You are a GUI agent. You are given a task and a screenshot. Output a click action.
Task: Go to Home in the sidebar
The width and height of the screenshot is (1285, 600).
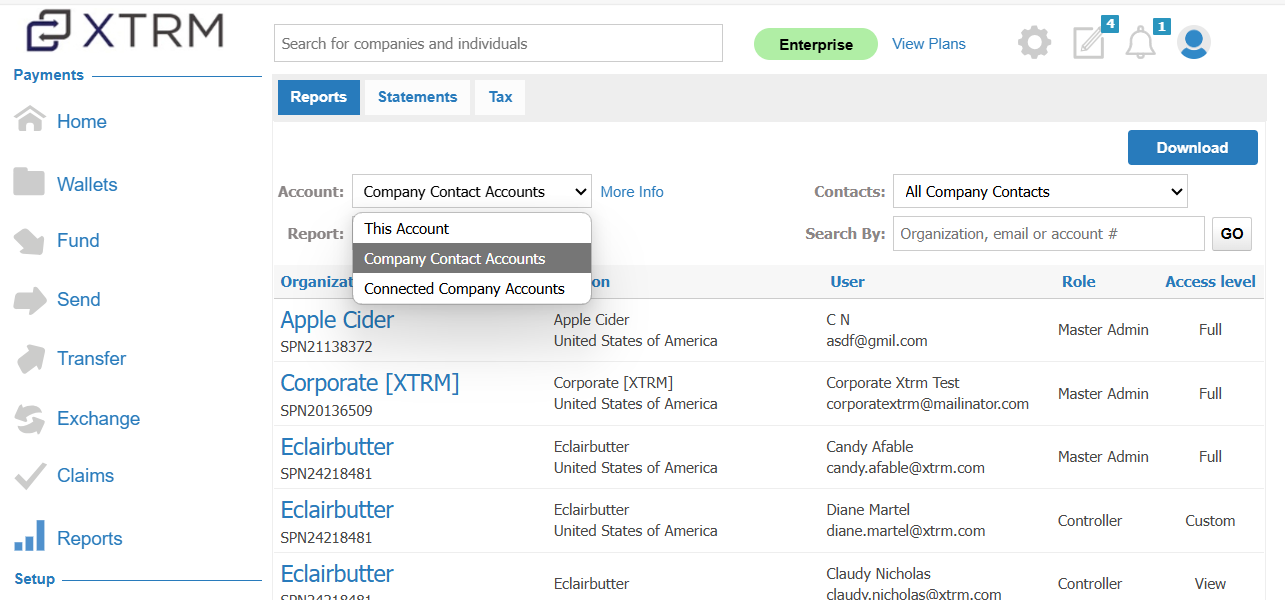82,121
